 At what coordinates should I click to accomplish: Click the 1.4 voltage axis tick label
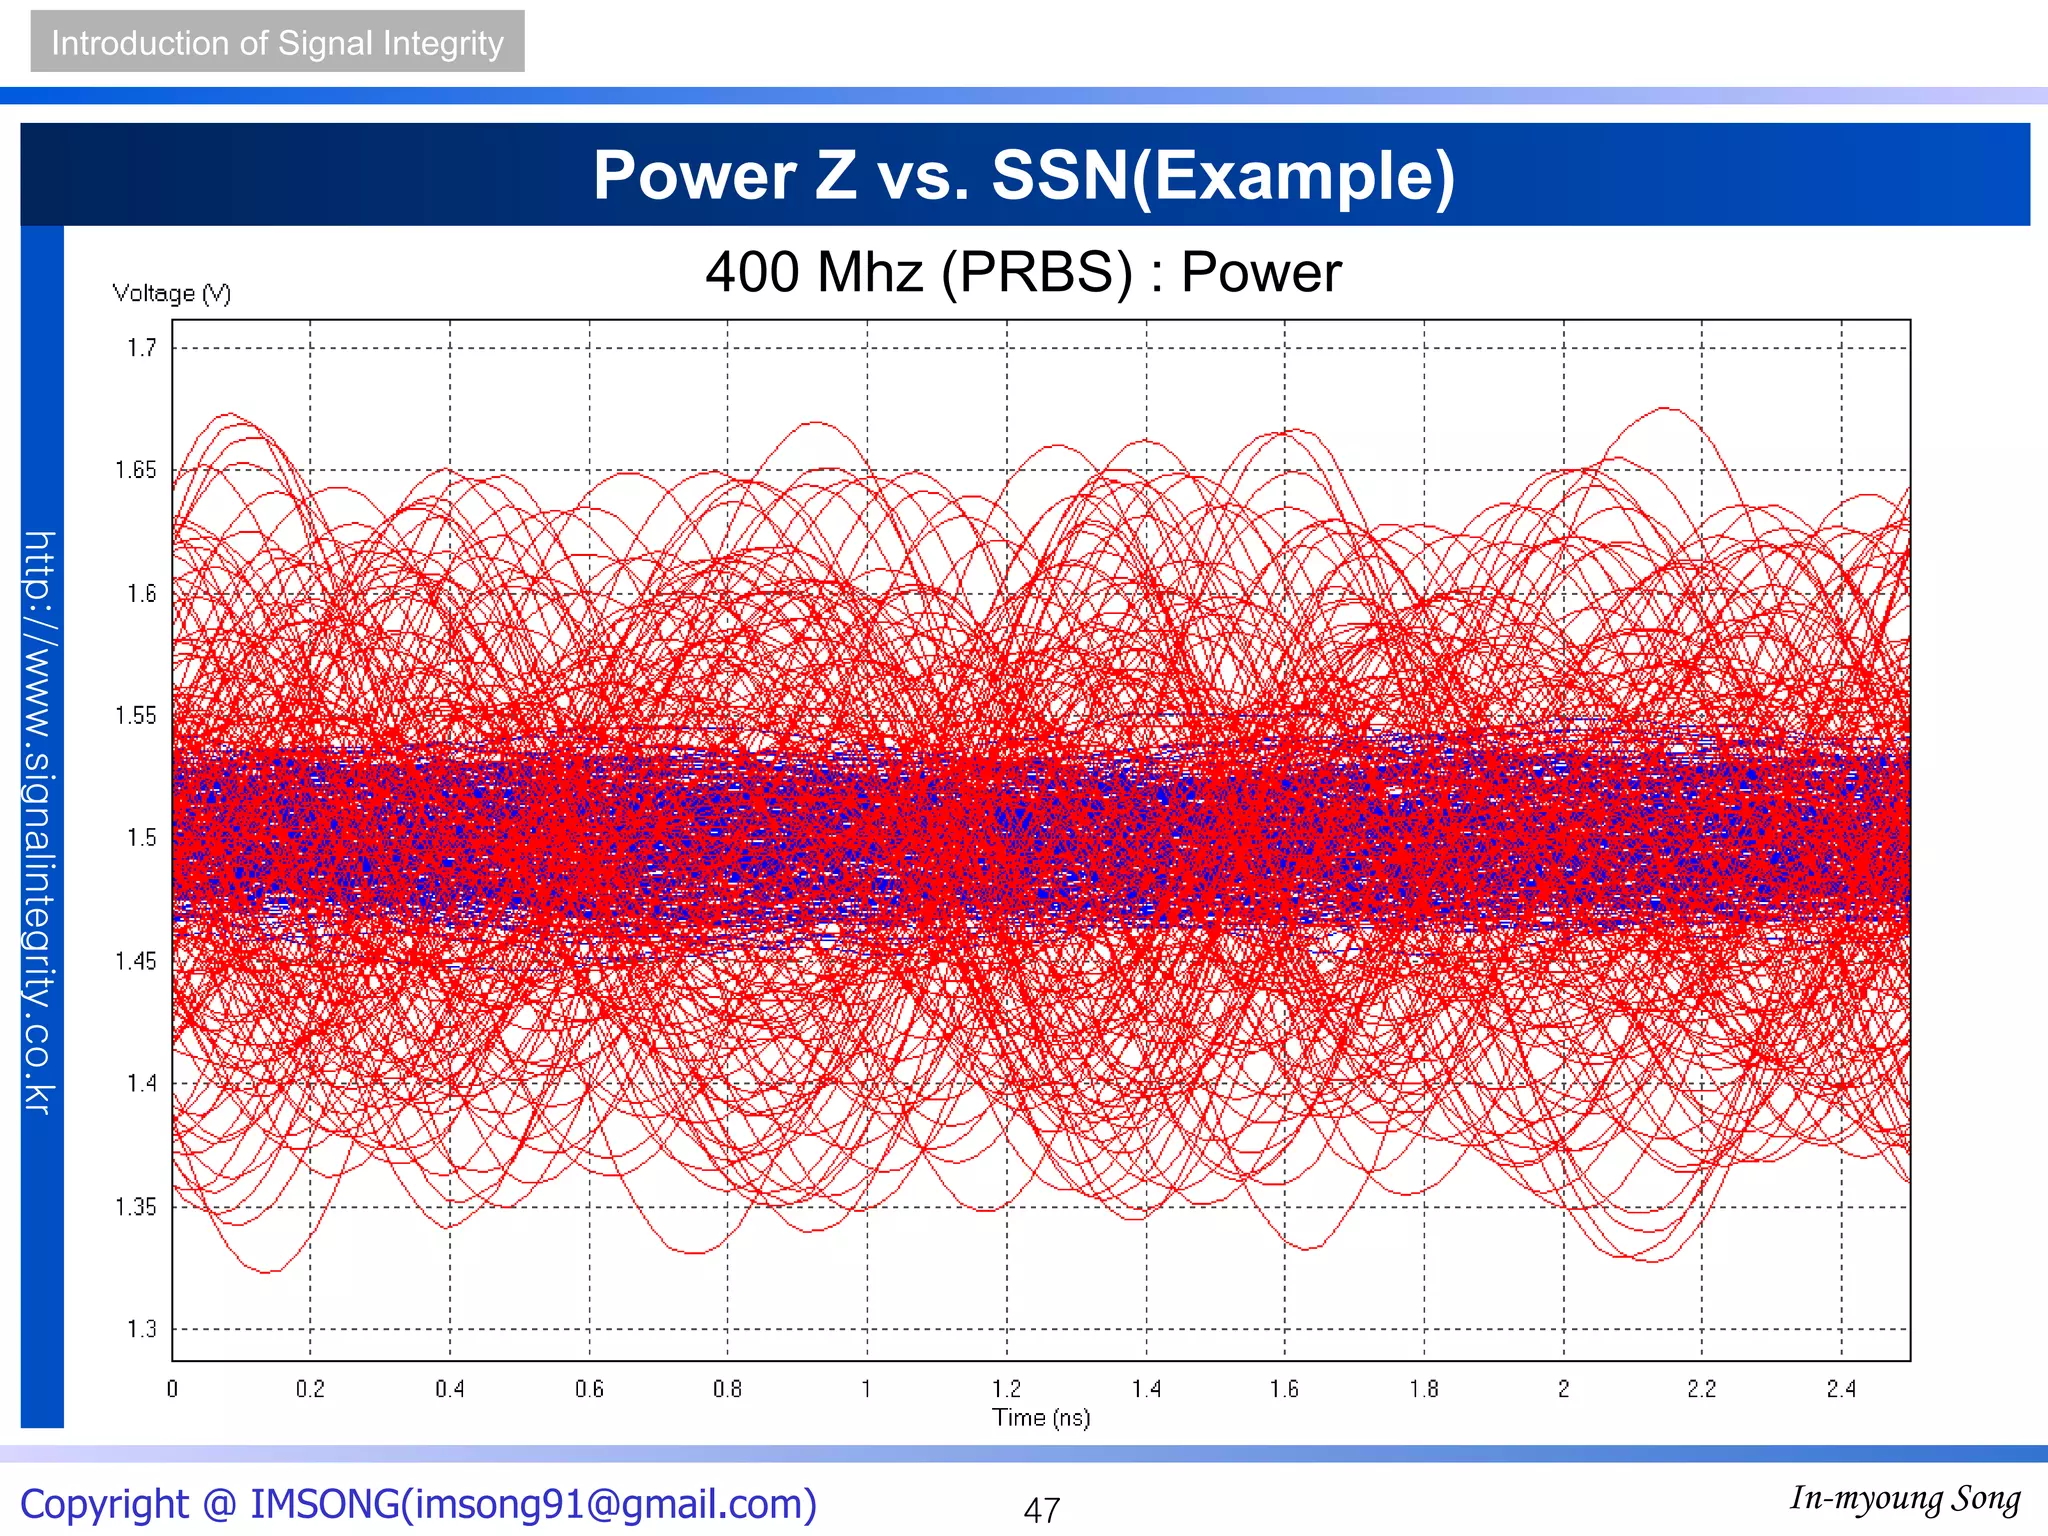point(141,1083)
